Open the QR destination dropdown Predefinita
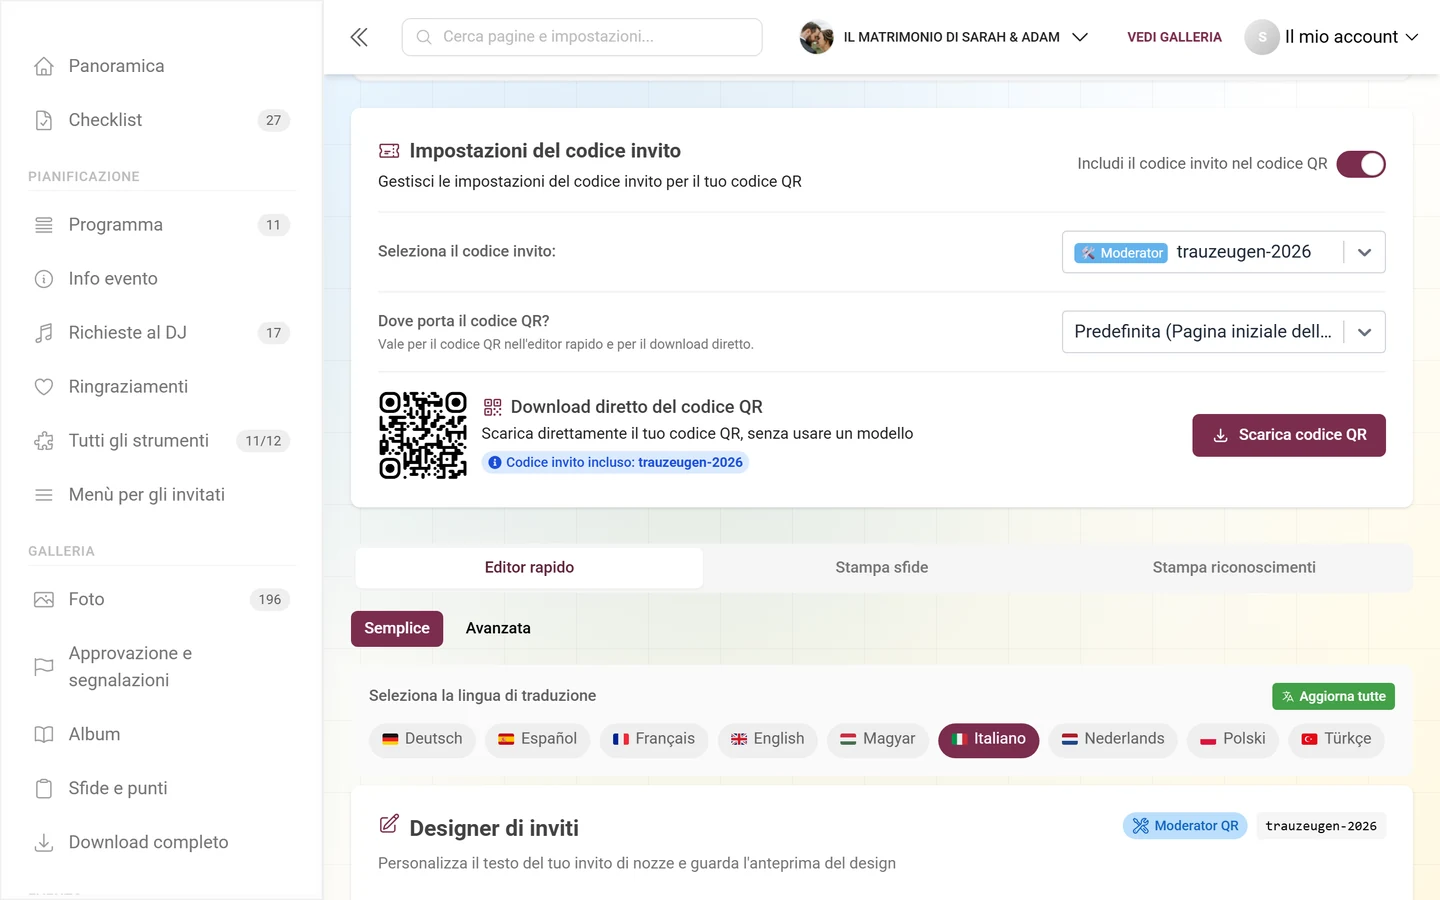1440x900 pixels. (x=1223, y=332)
